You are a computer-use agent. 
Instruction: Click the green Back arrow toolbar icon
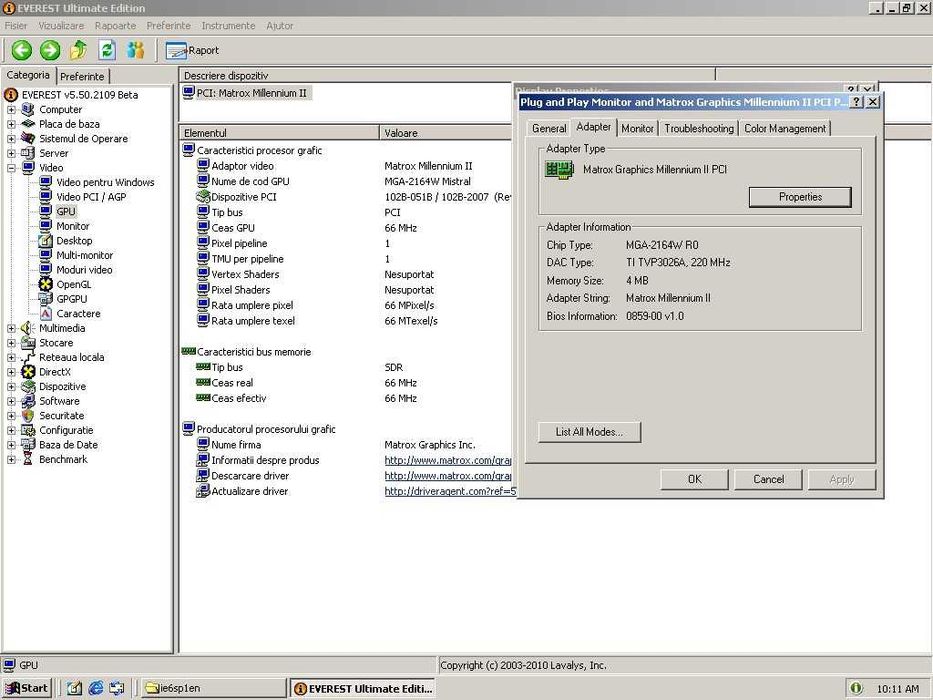[22, 50]
